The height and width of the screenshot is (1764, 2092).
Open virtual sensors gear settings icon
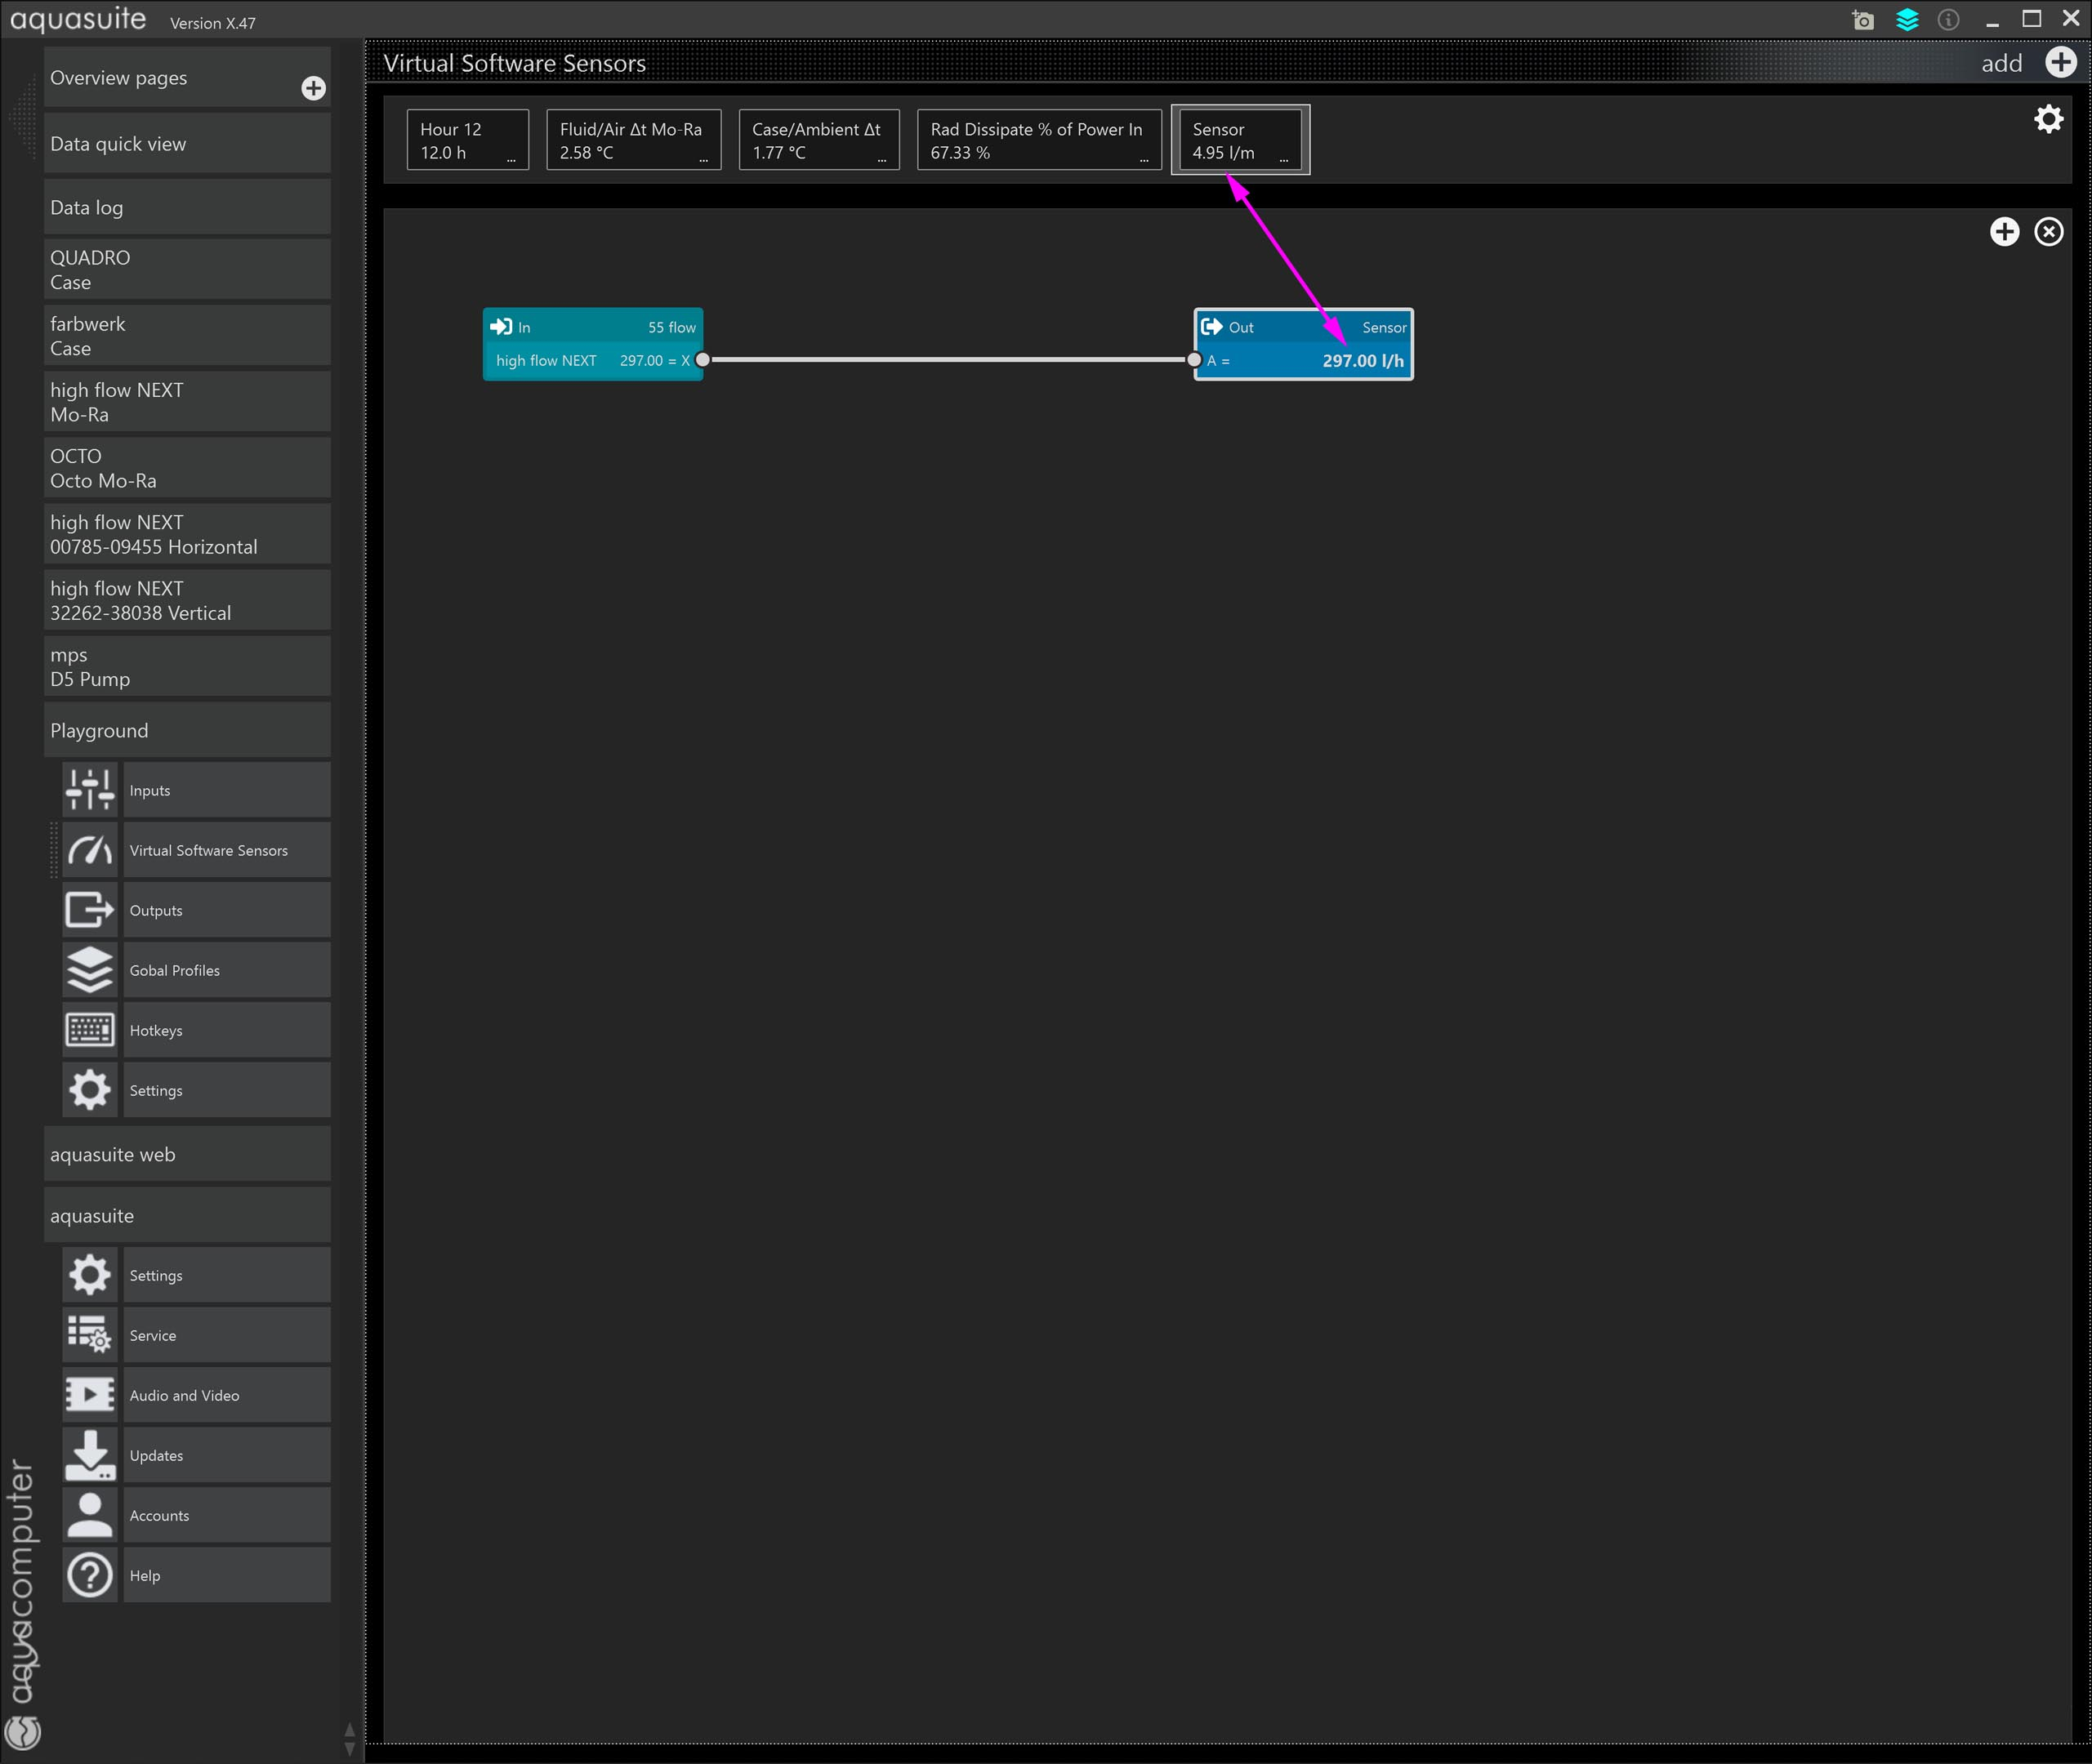click(2048, 119)
